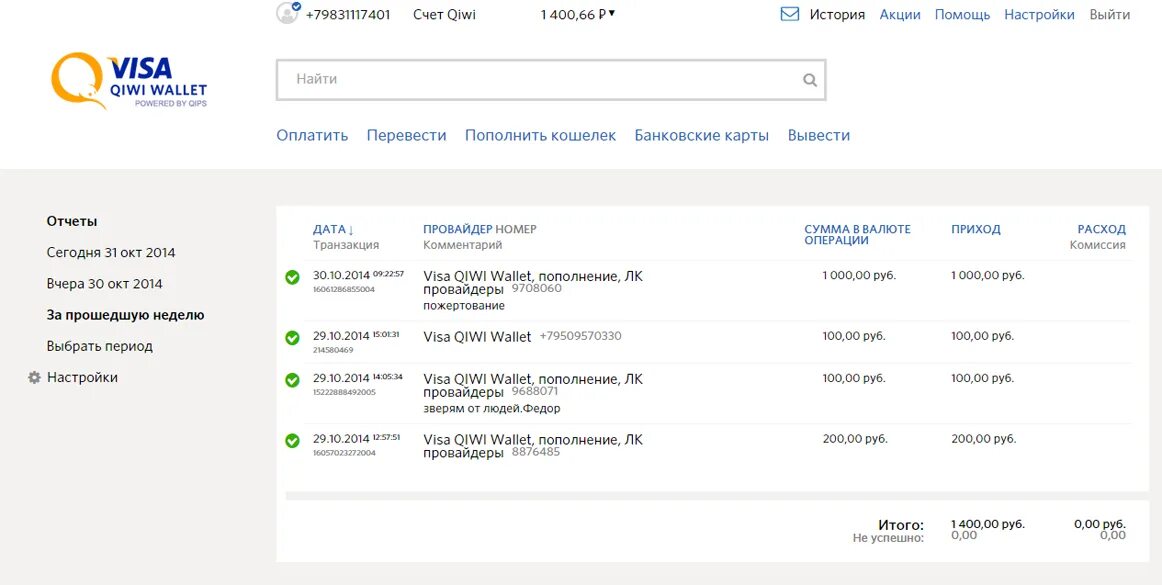Open sidebar Настройки link

coord(82,377)
